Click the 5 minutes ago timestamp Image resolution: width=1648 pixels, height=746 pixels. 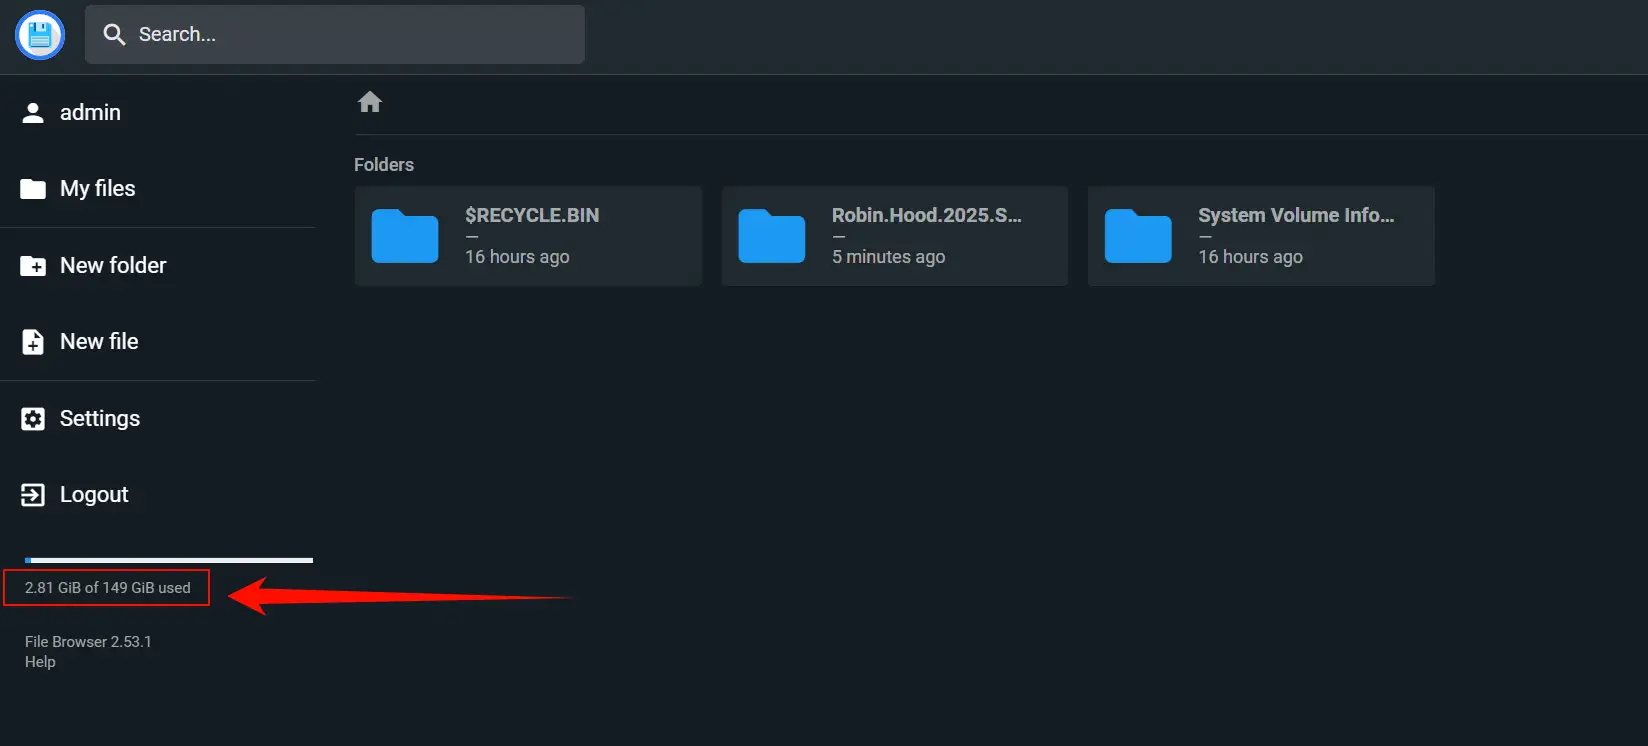(889, 257)
